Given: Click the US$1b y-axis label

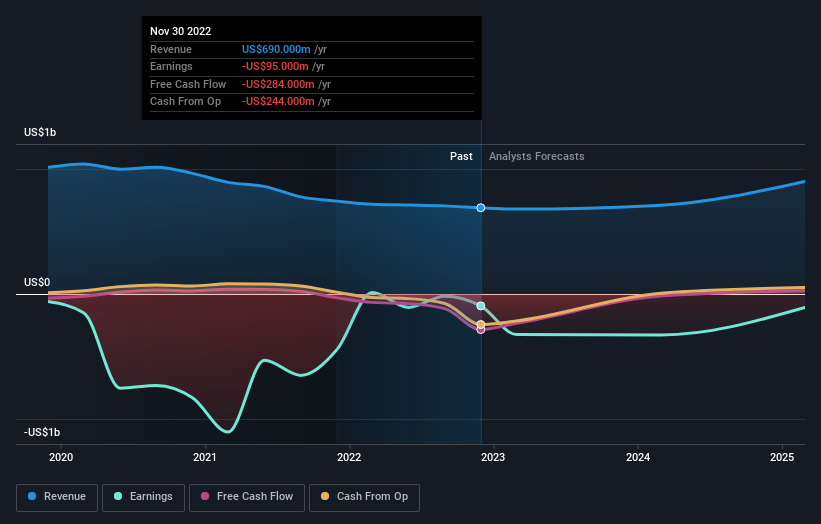Looking at the screenshot, I should coord(40,132).
